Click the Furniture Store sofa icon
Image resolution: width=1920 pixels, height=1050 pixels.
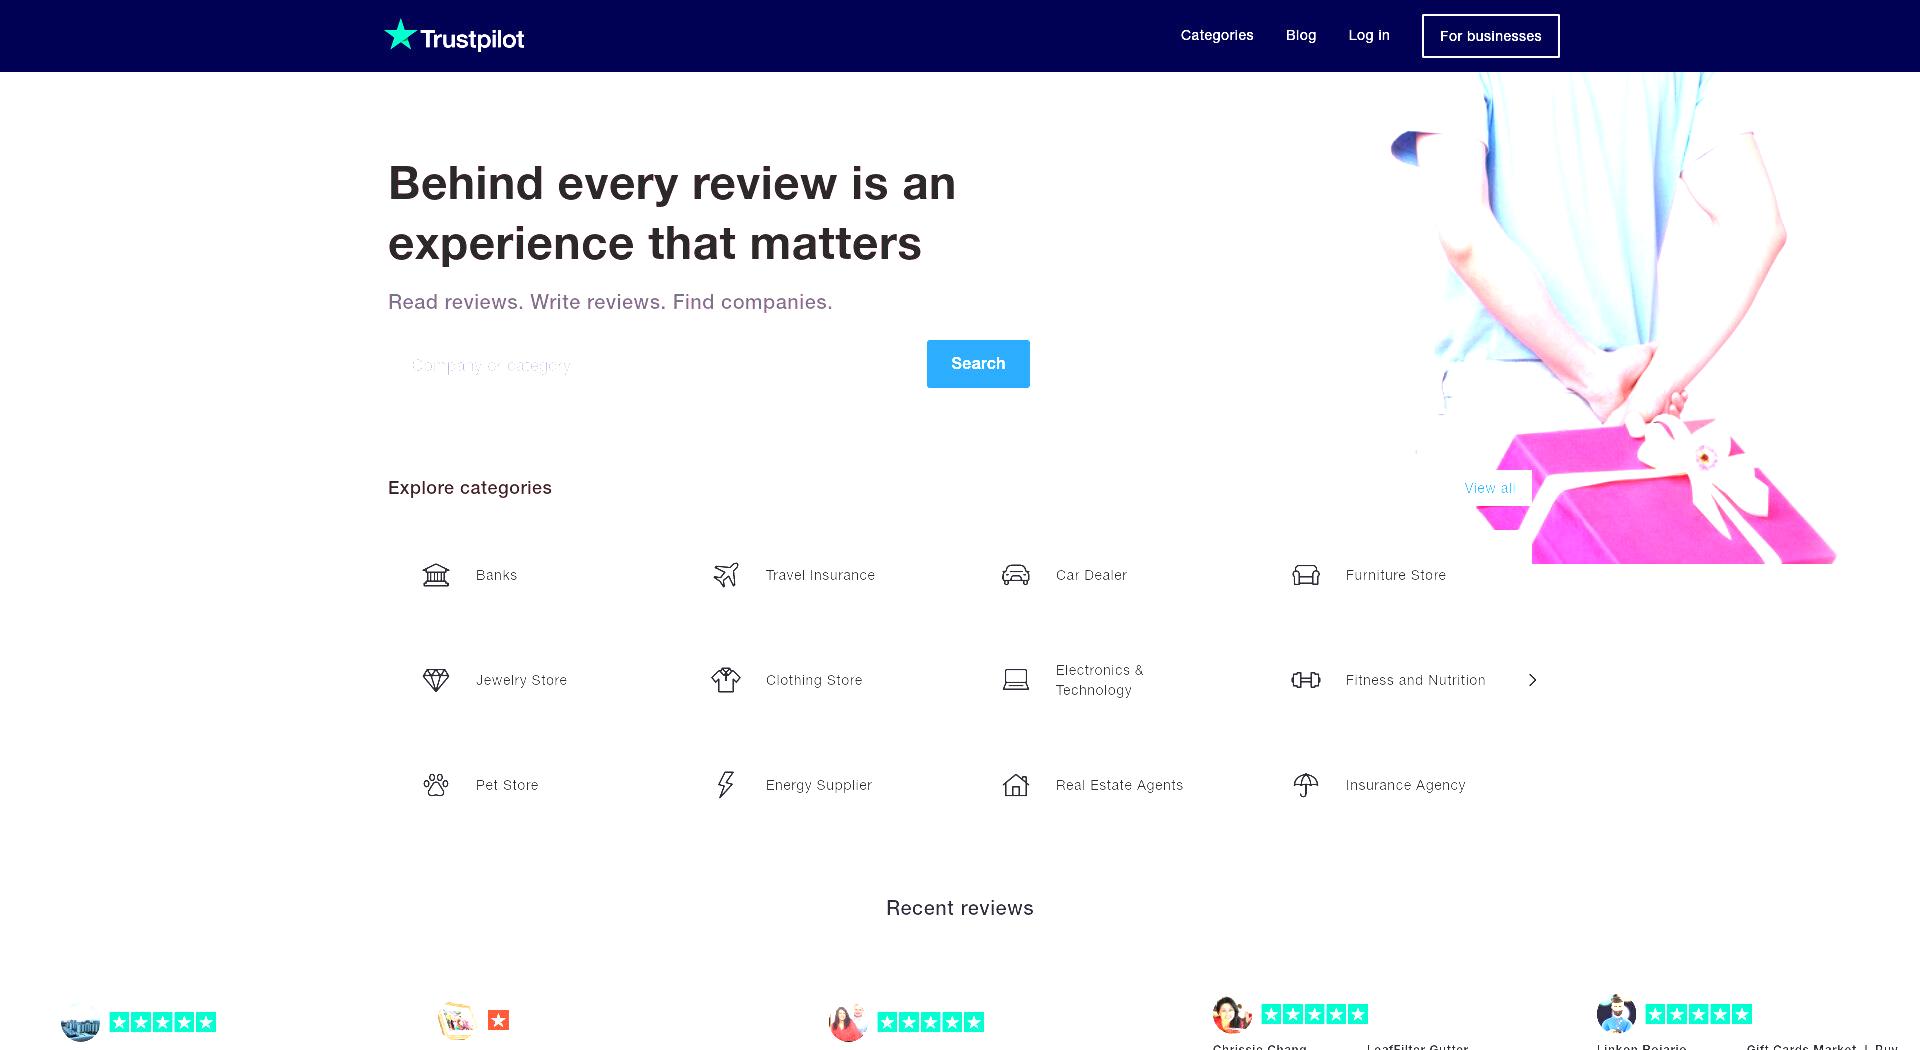pos(1306,575)
